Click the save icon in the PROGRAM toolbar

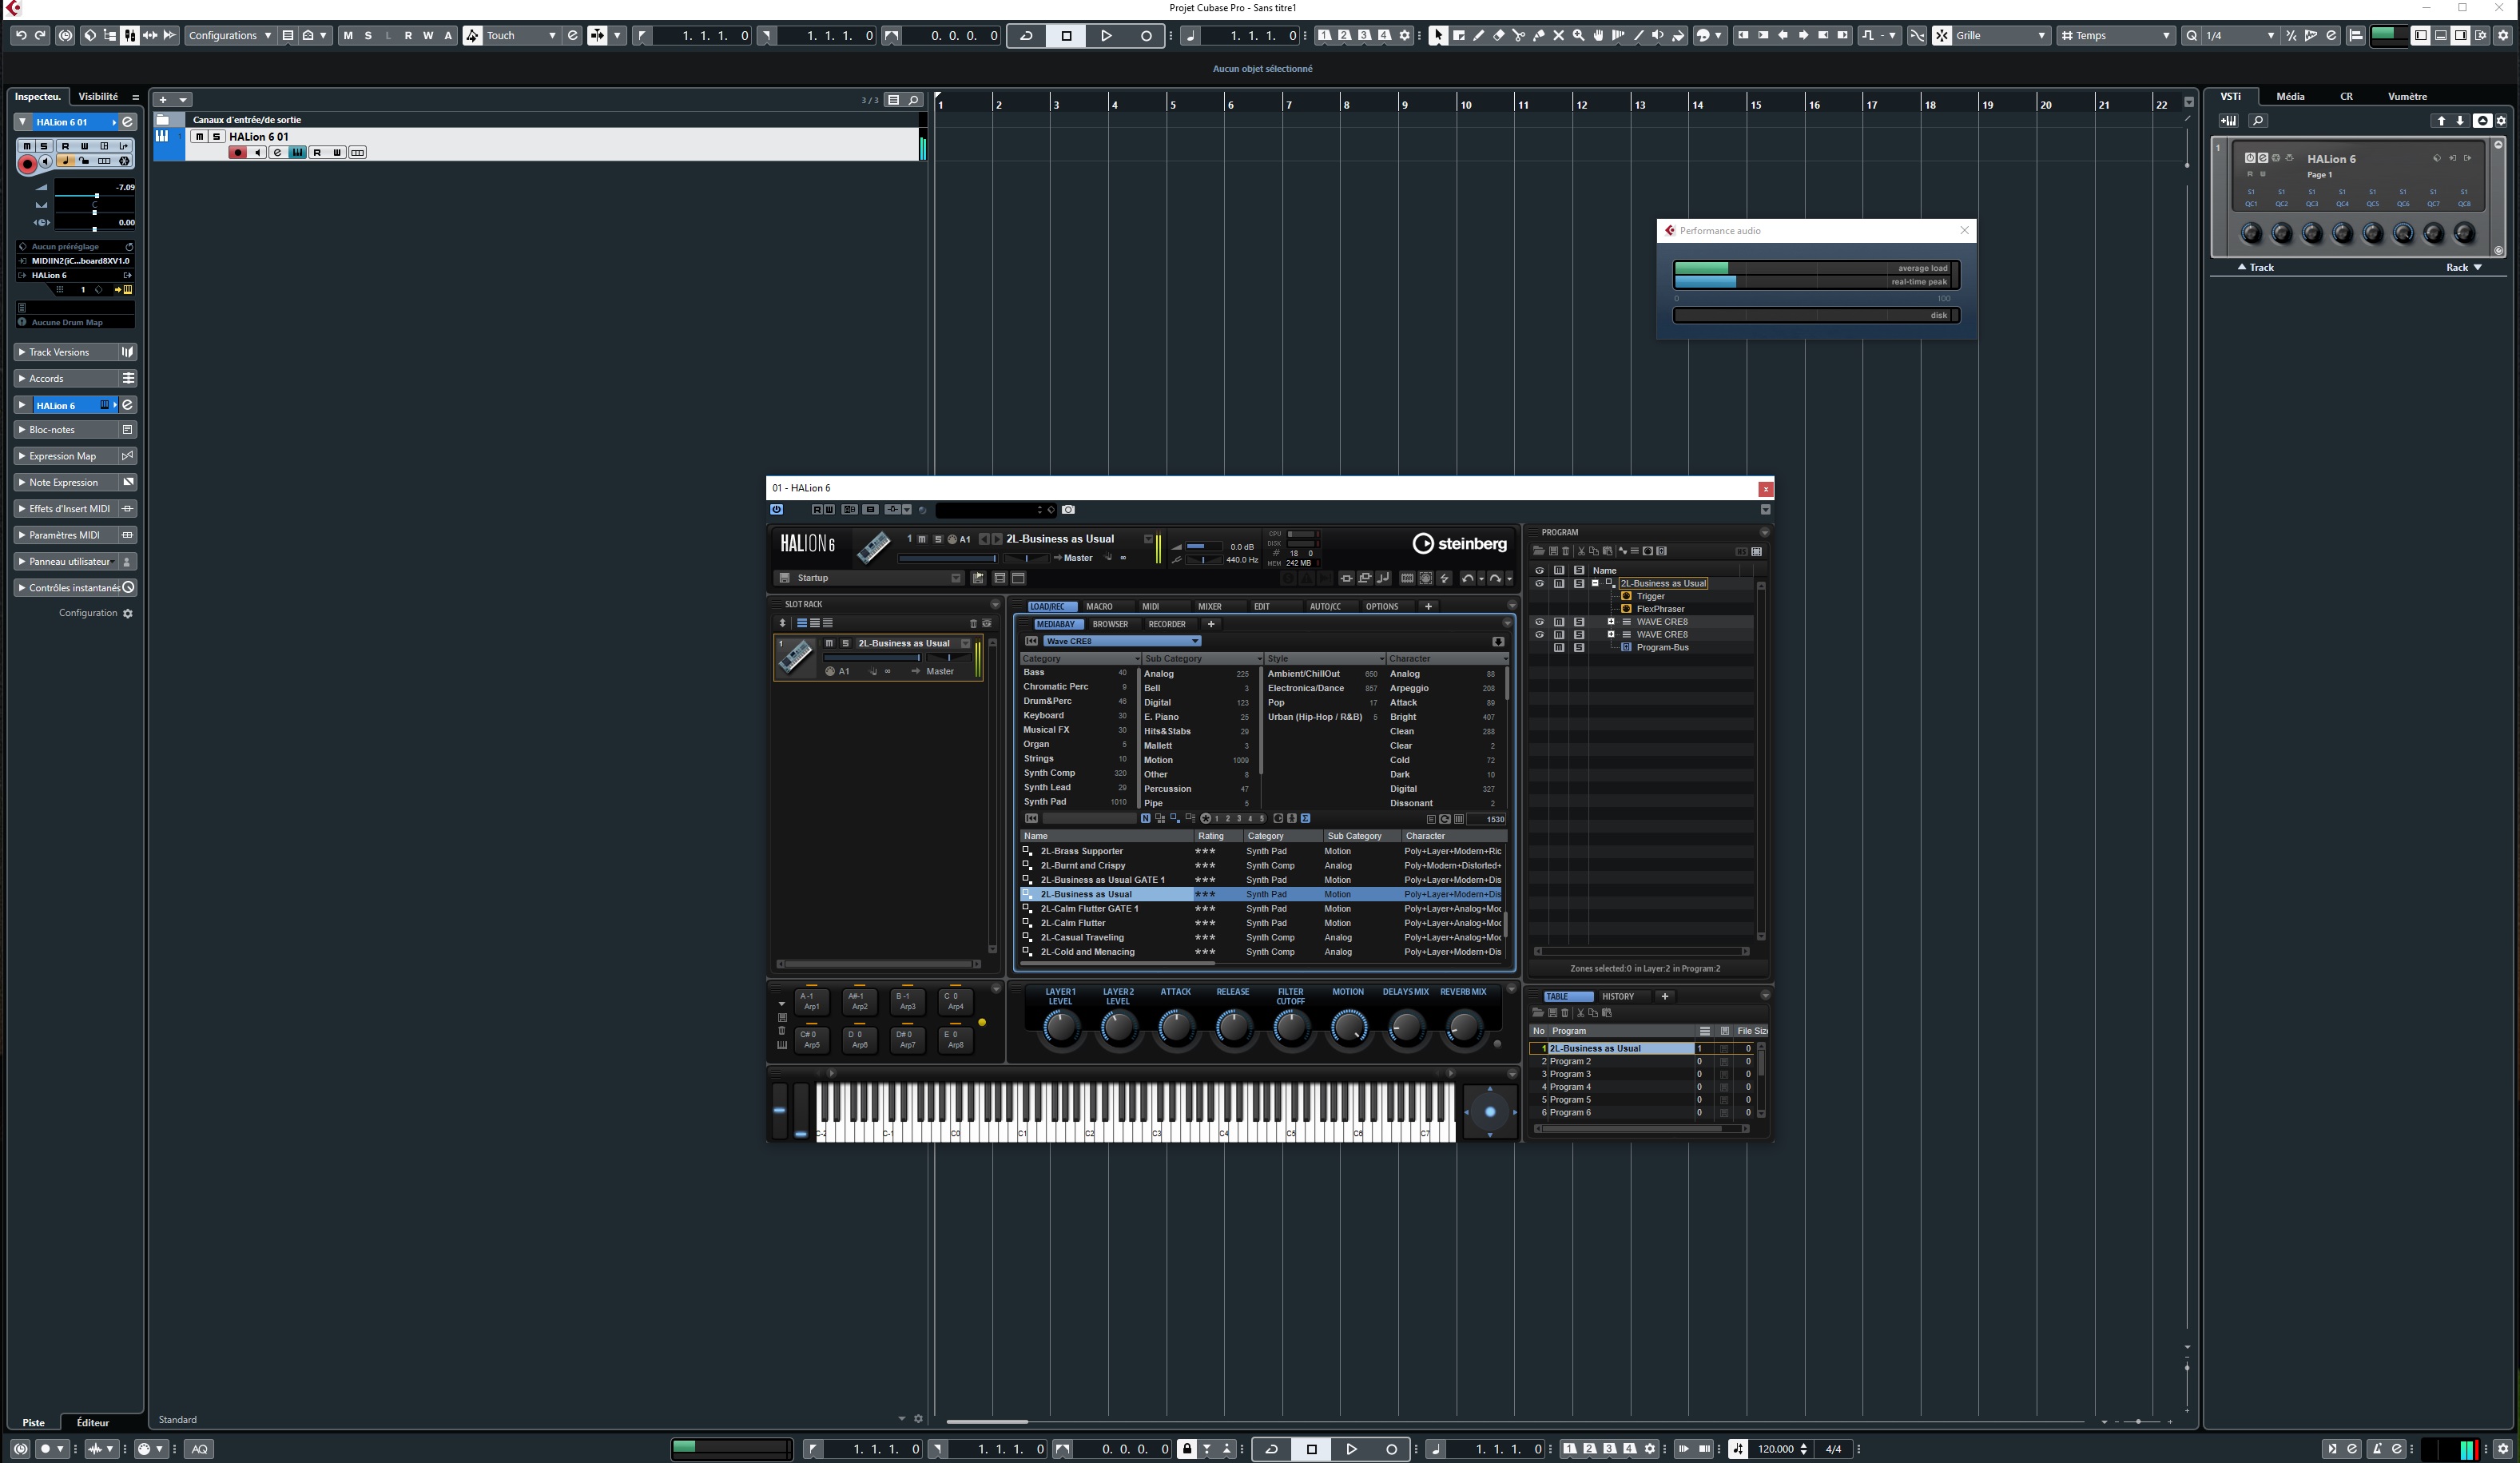click(x=1555, y=551)
